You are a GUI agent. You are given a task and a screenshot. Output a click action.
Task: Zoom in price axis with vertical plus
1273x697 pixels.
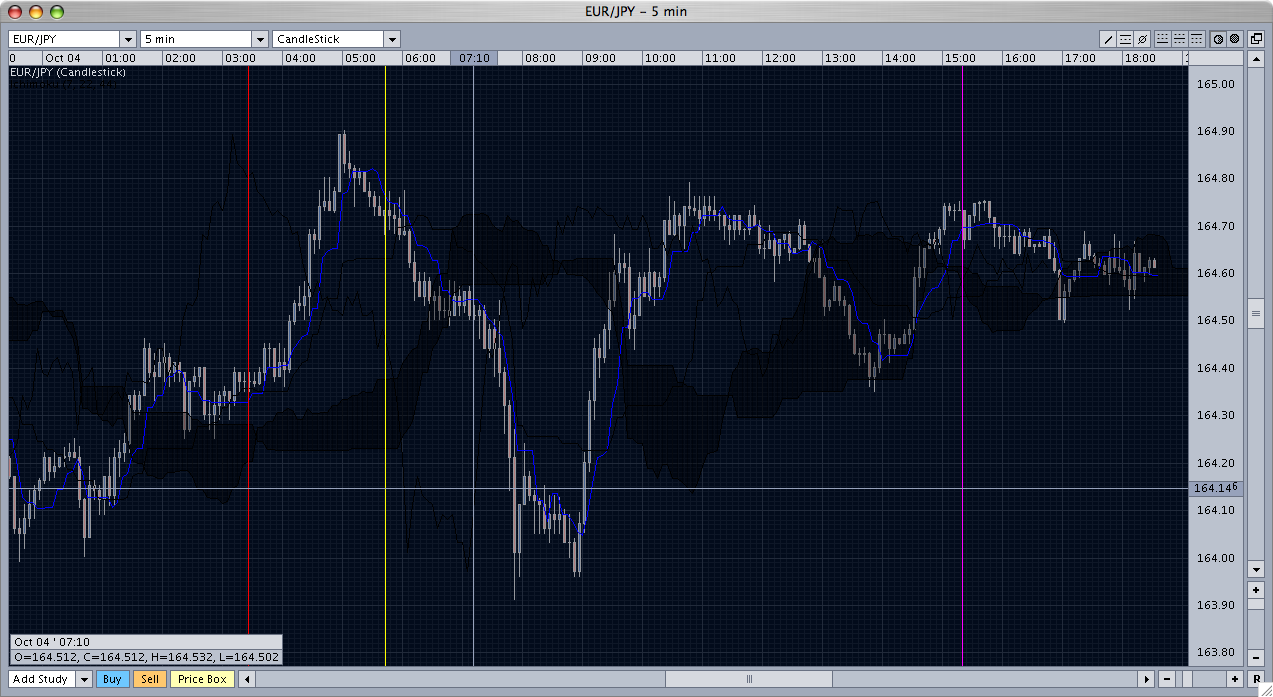coord(1256,590)
